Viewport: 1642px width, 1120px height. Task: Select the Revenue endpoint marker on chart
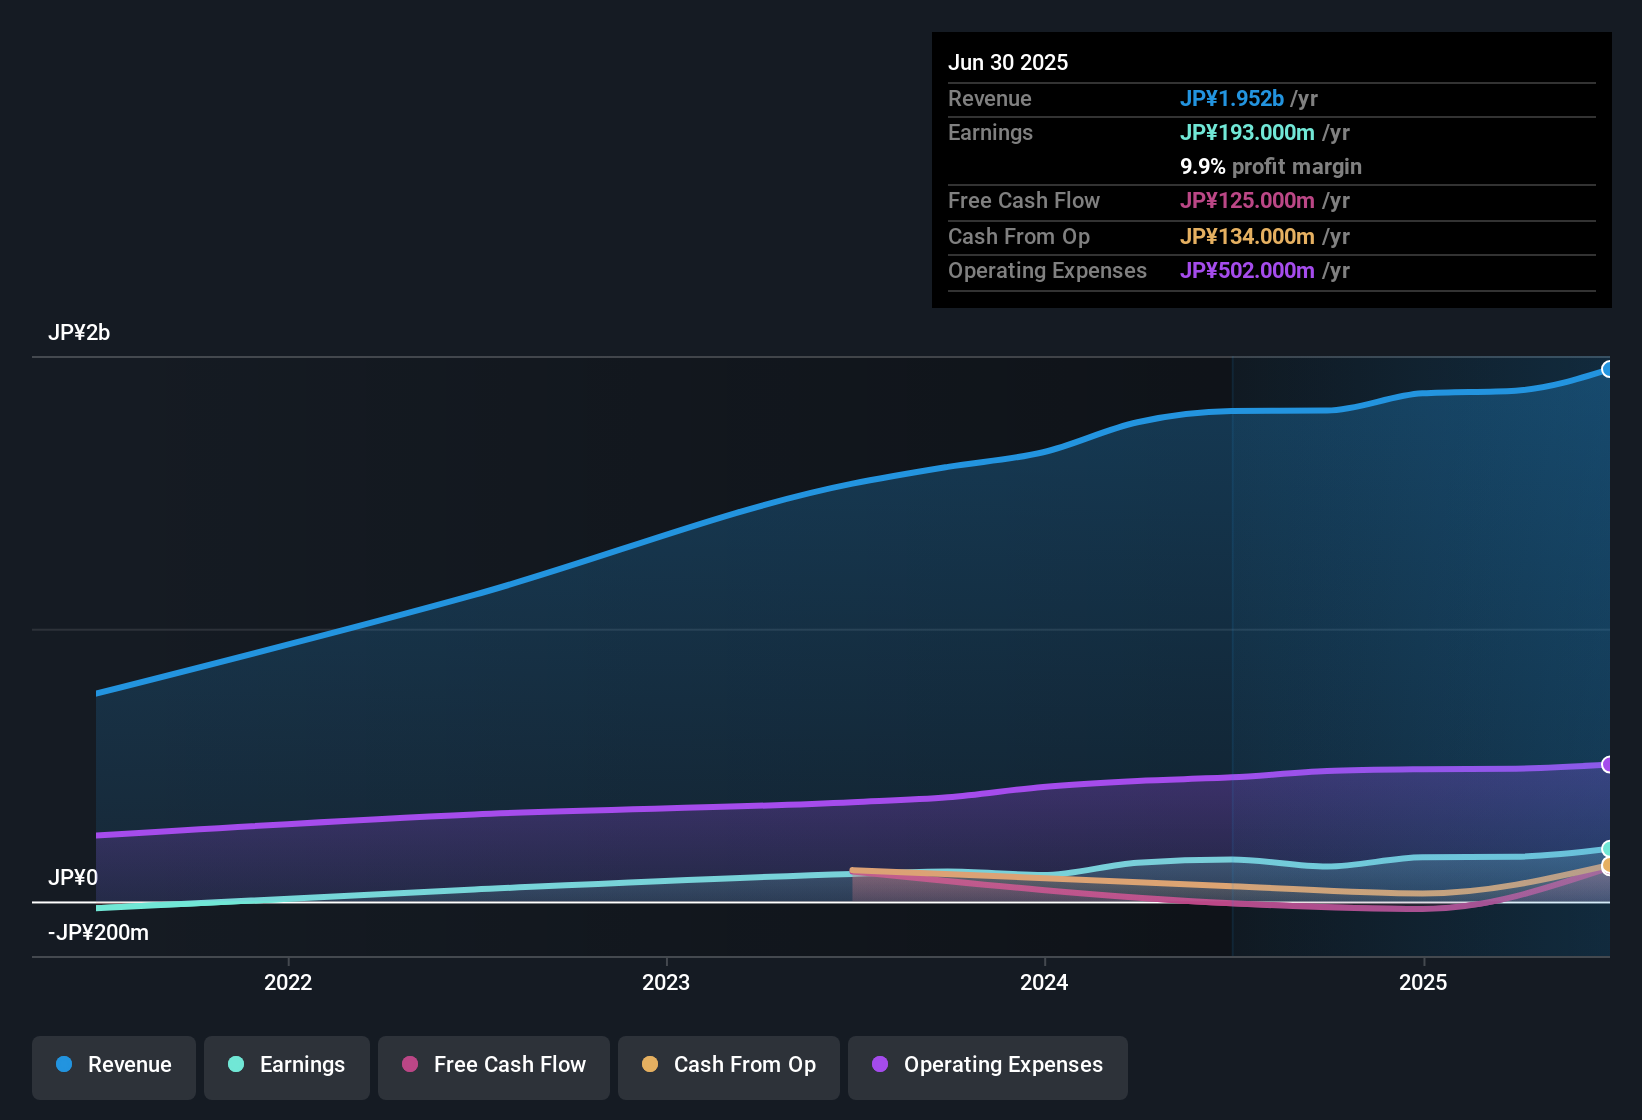point(1607,369)
